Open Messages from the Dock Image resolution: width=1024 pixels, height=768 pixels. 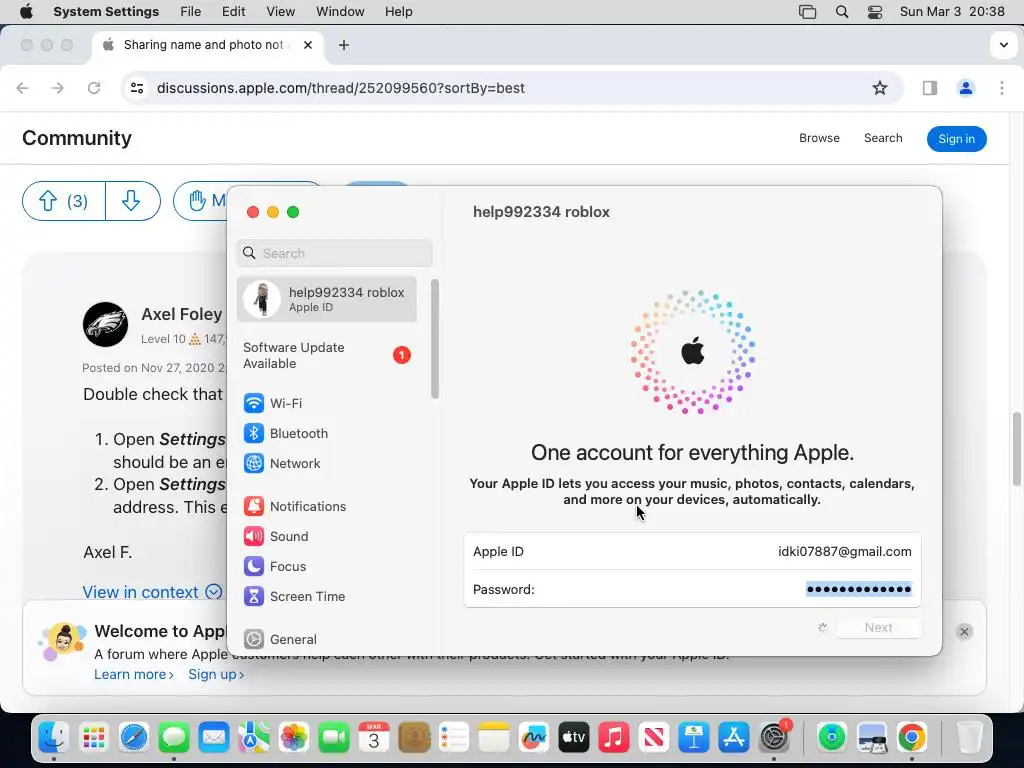tap(174, 738)
